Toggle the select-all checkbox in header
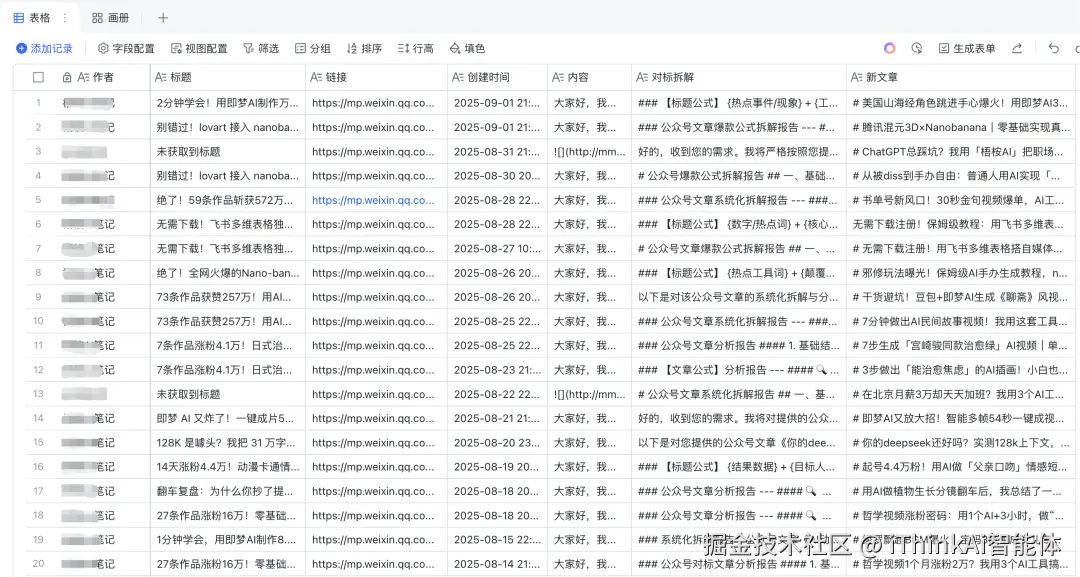Viewport: 1080px width, 577px height. coord(39,77)
